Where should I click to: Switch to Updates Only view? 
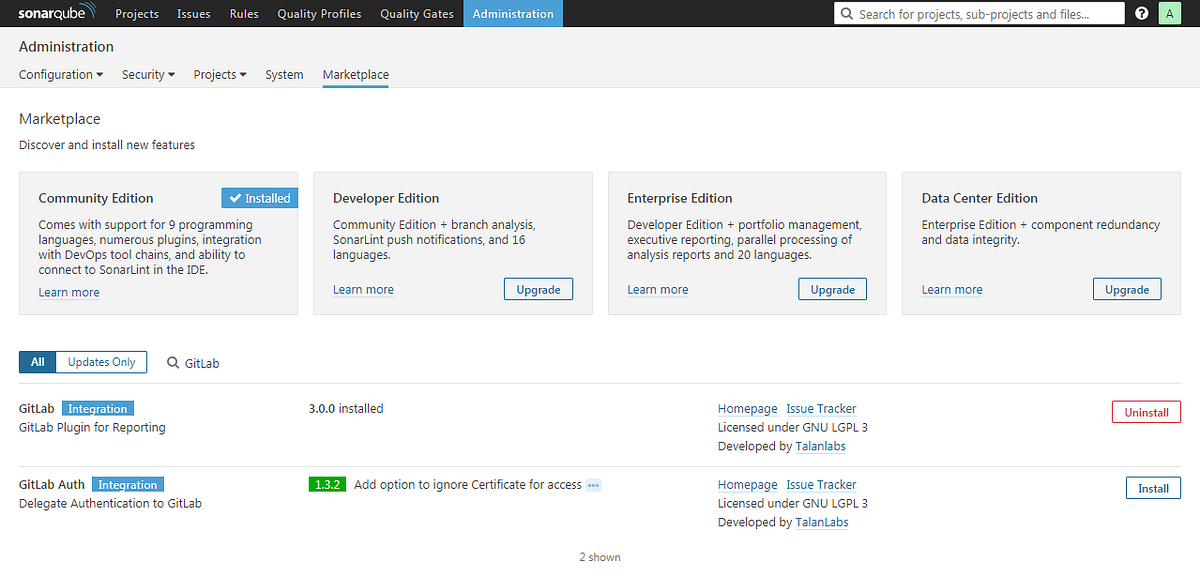coord(100,361)
